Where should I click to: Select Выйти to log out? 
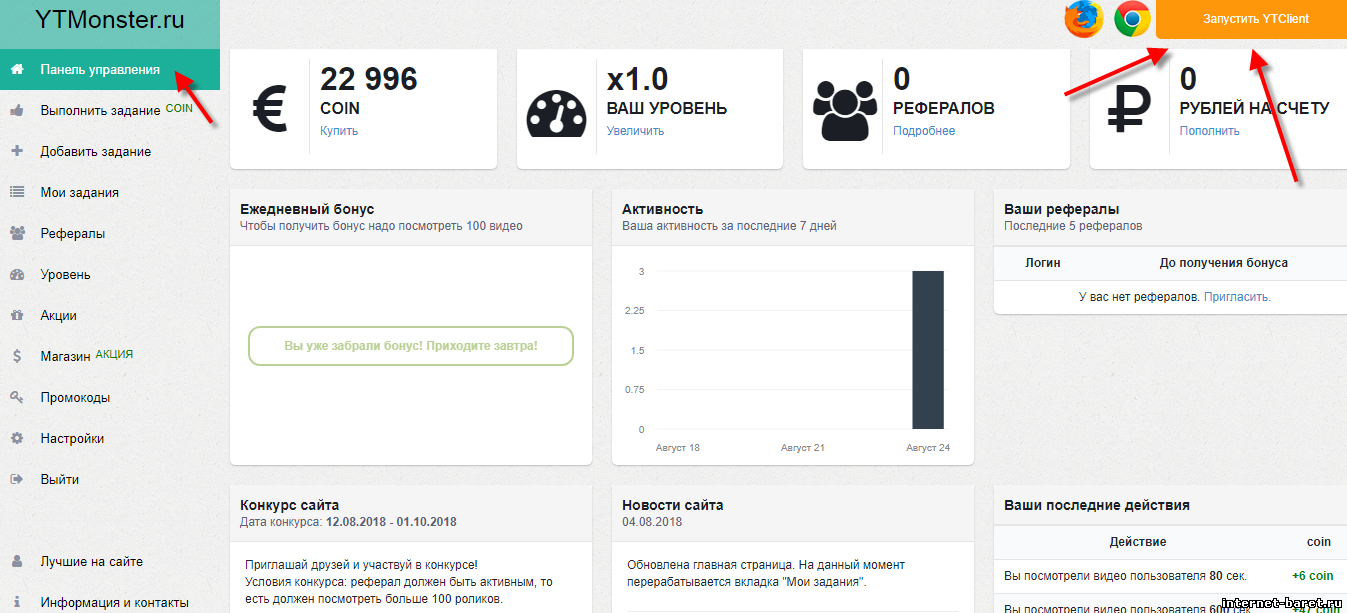point(59,479)
